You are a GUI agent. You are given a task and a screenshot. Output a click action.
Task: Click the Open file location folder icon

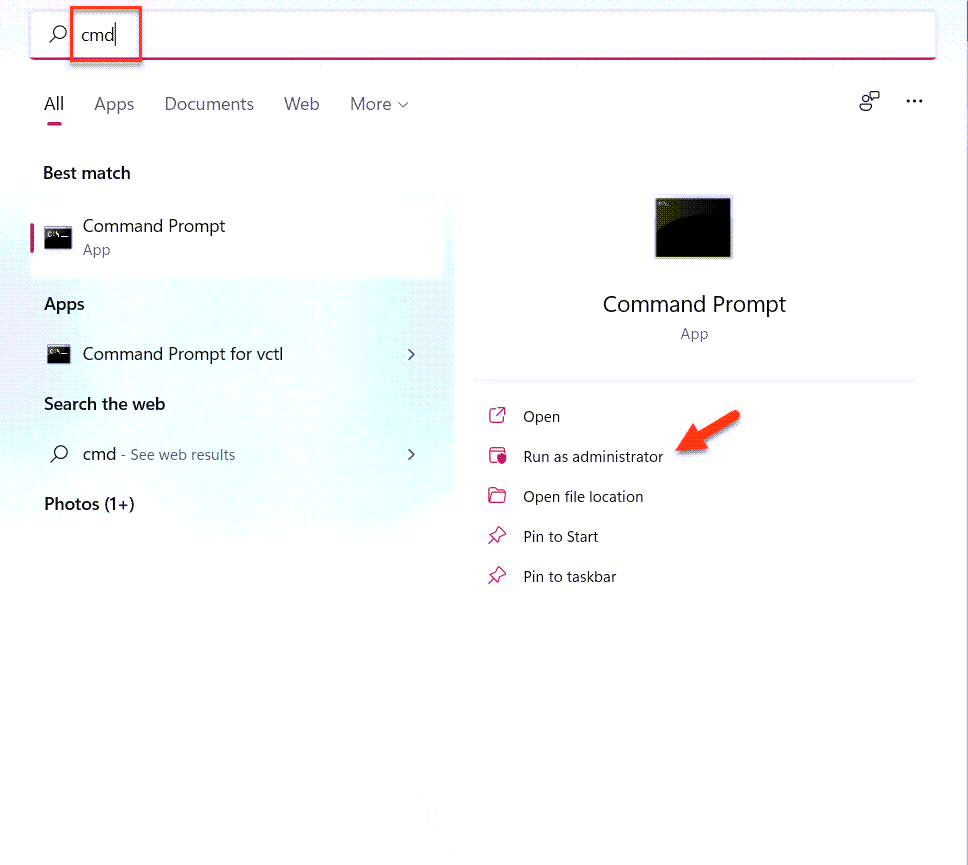497,496
